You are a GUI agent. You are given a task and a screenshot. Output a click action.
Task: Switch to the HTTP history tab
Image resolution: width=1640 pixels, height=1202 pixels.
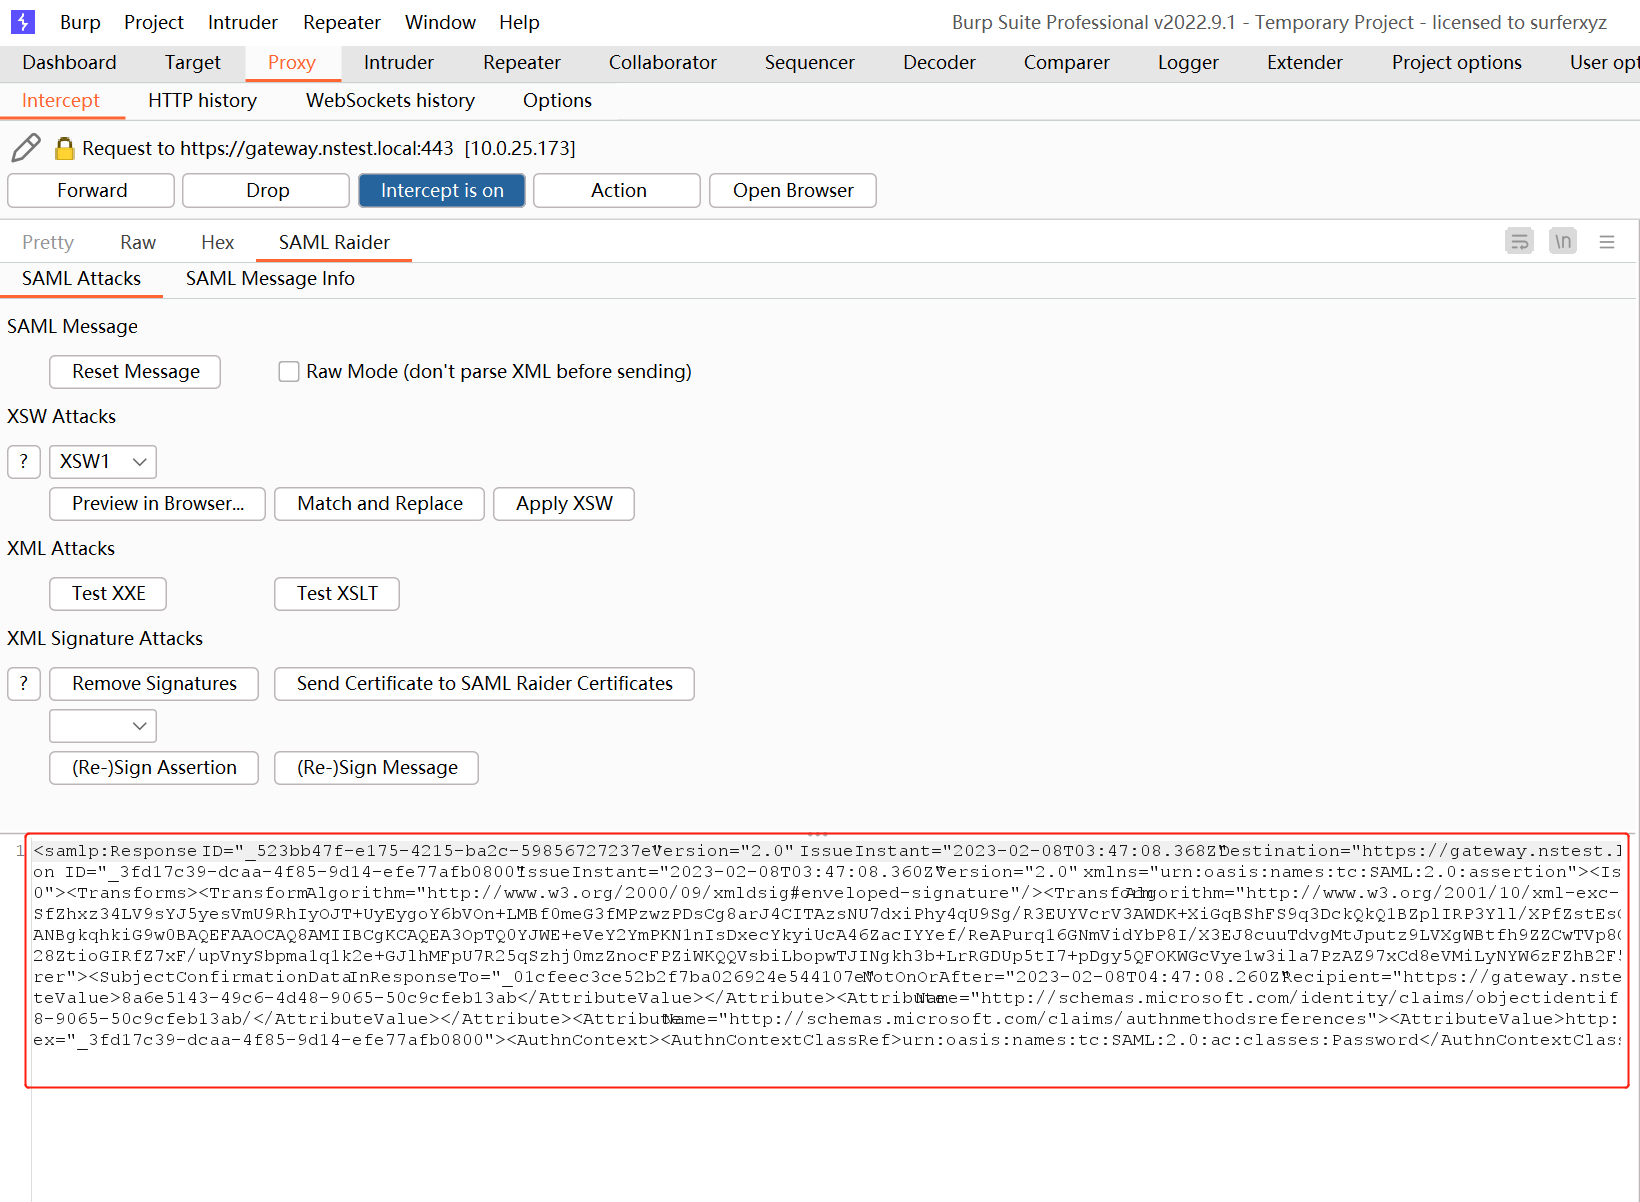(202, 101)
